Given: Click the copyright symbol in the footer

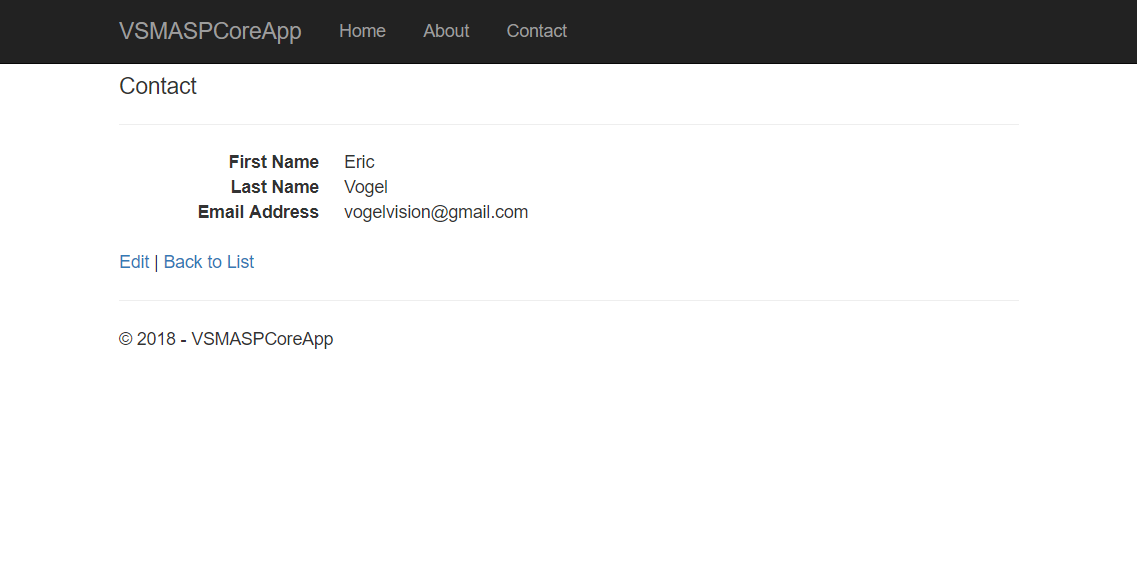Looking at the screenshot, I should (126, 339).
